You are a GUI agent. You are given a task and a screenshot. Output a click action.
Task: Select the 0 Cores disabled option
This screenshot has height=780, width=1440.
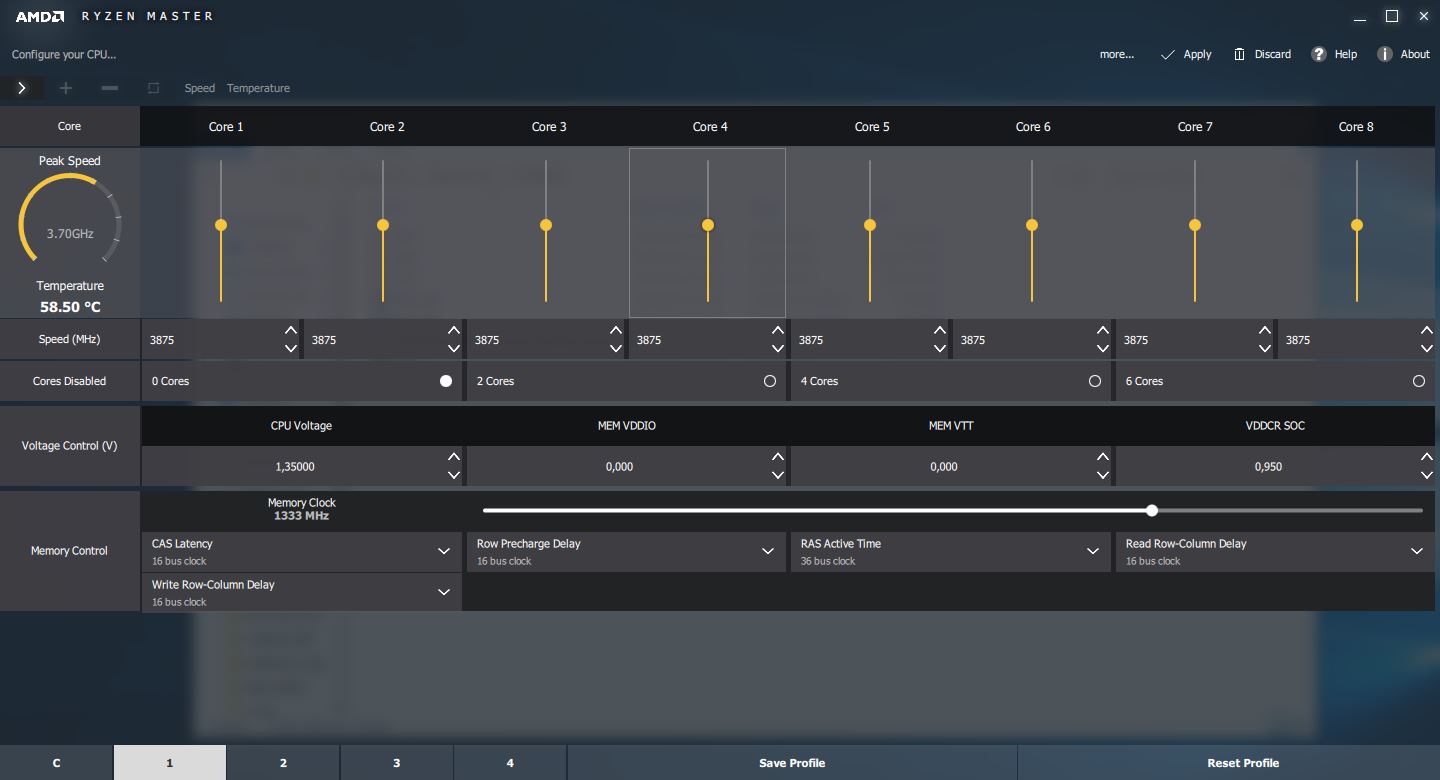pyautogui.click(x=446, y=381)
